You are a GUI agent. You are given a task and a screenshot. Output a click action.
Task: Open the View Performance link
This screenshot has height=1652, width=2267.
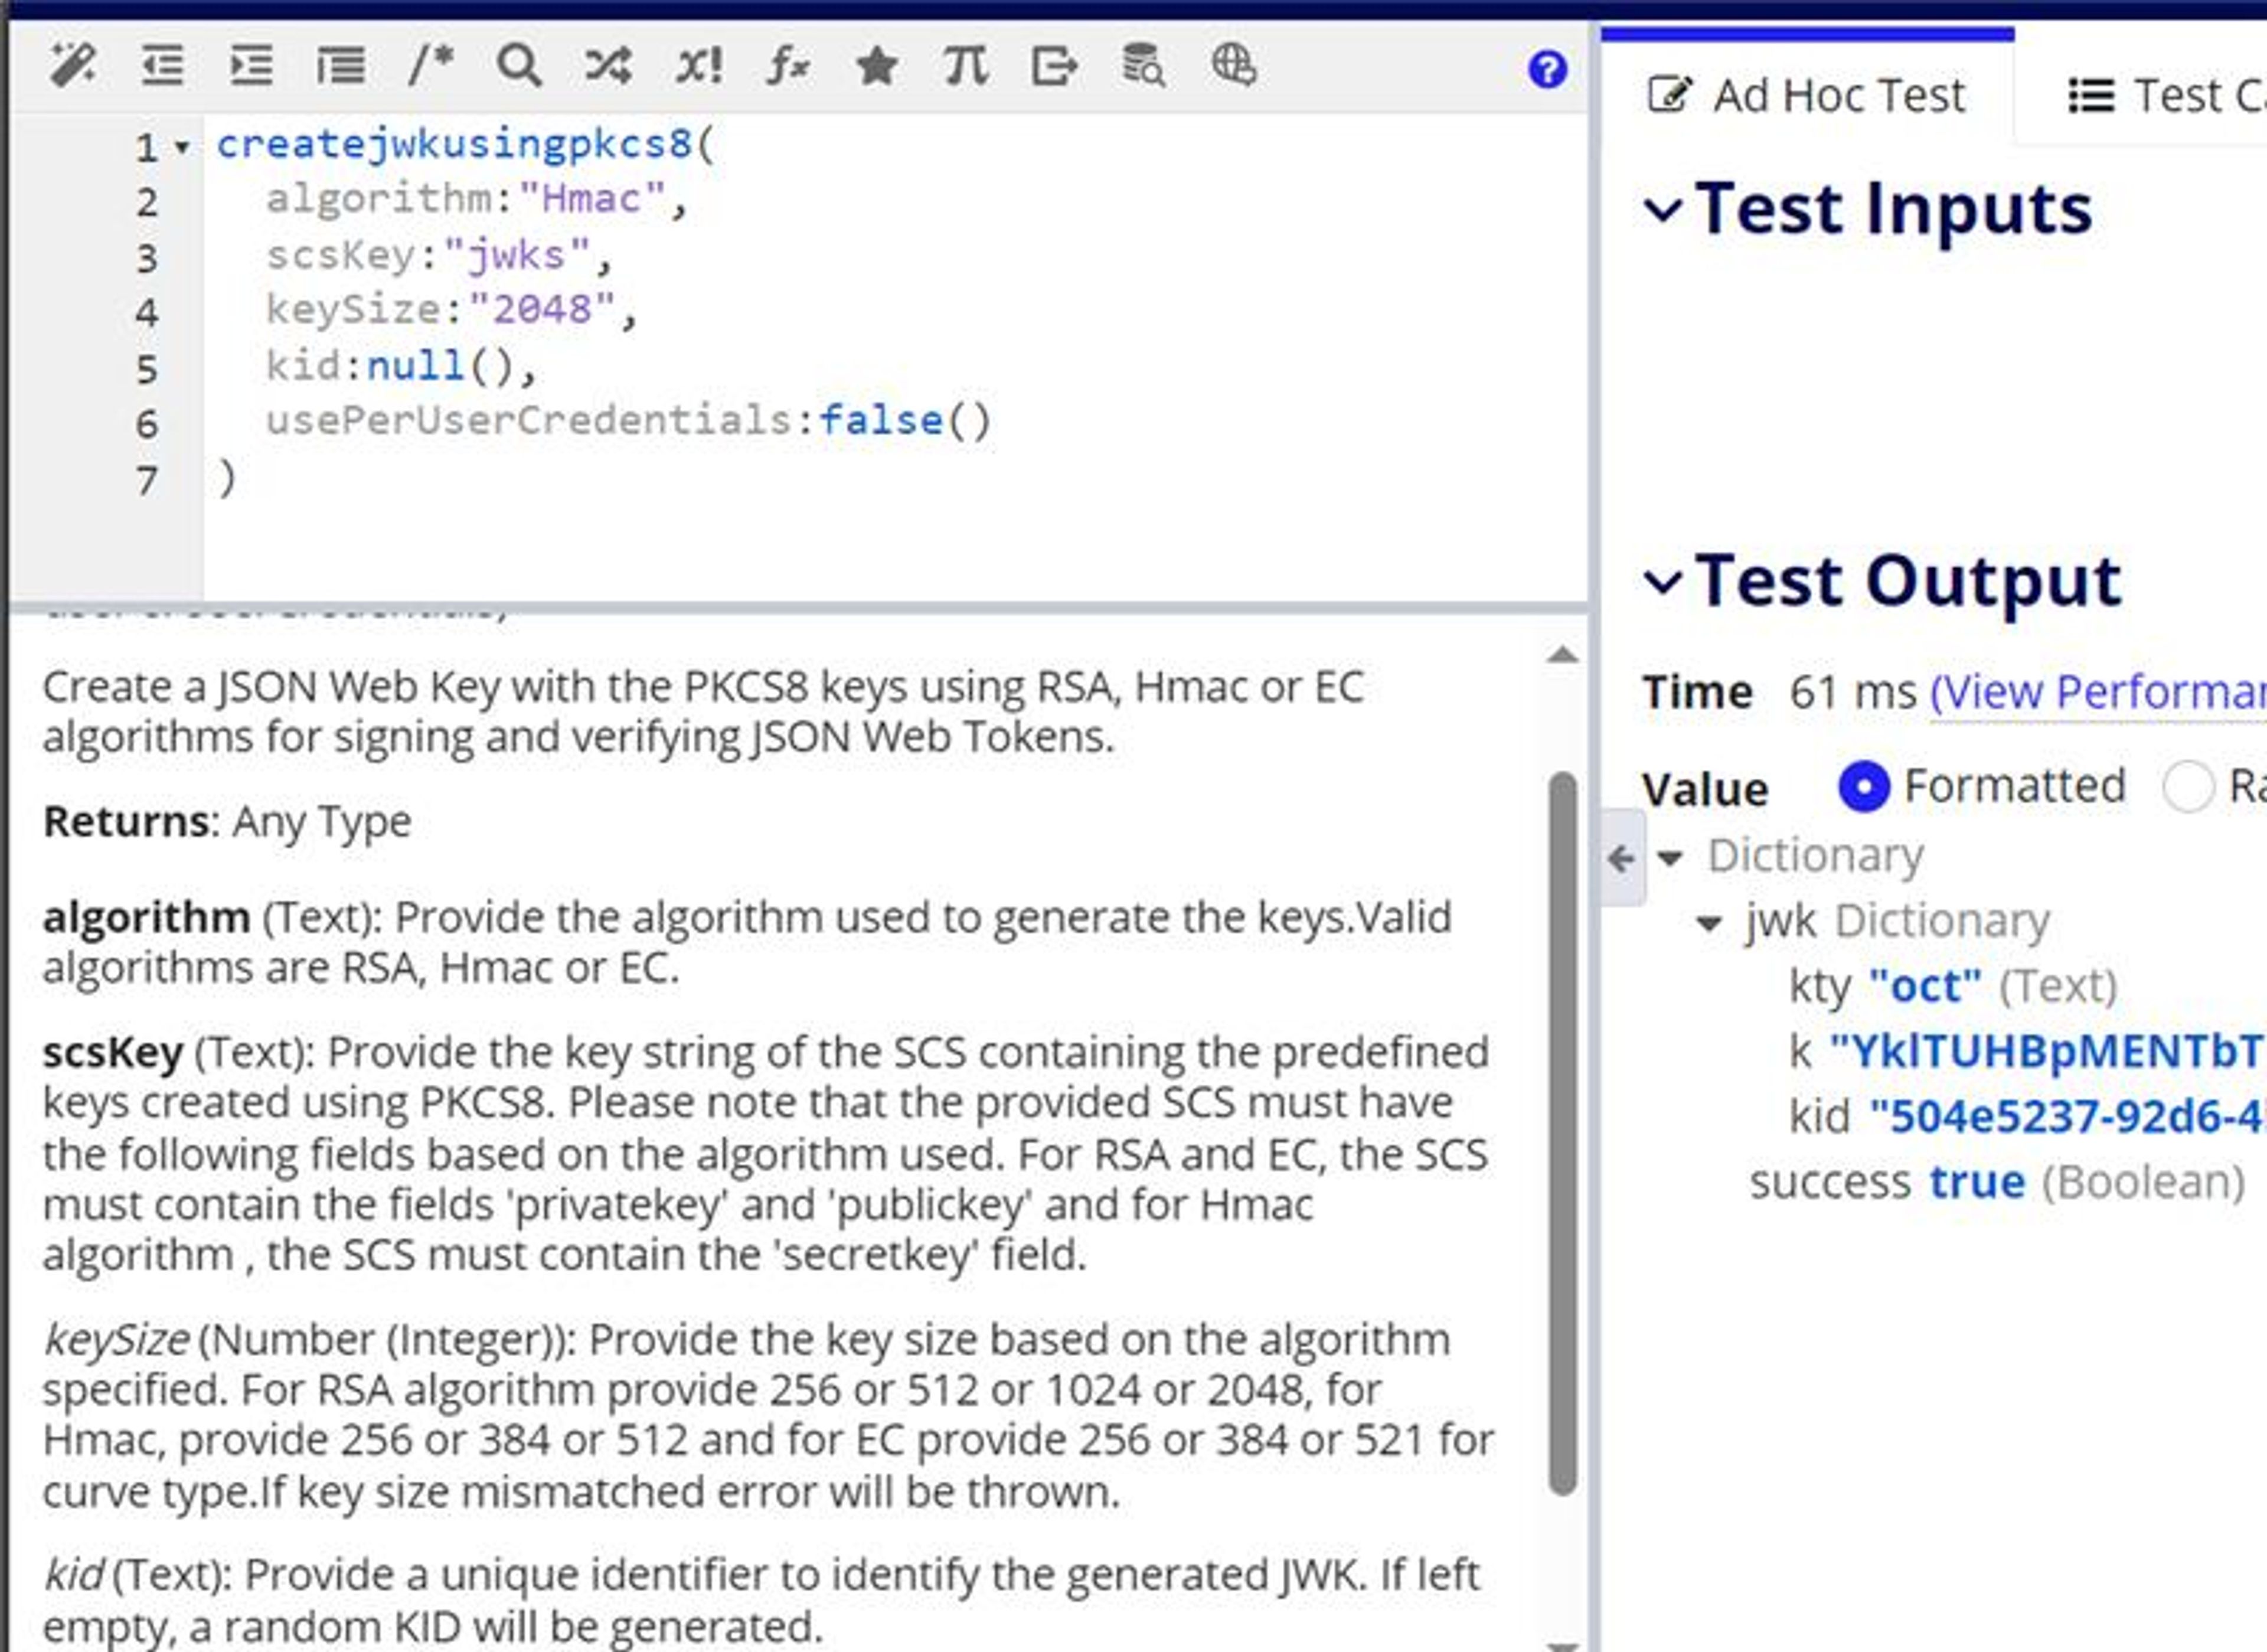(x=2098, y=692)
